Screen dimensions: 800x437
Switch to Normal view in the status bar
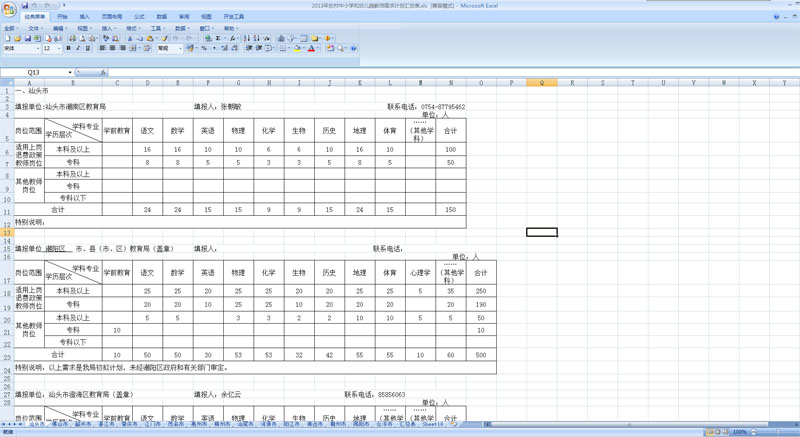point(709,432)
